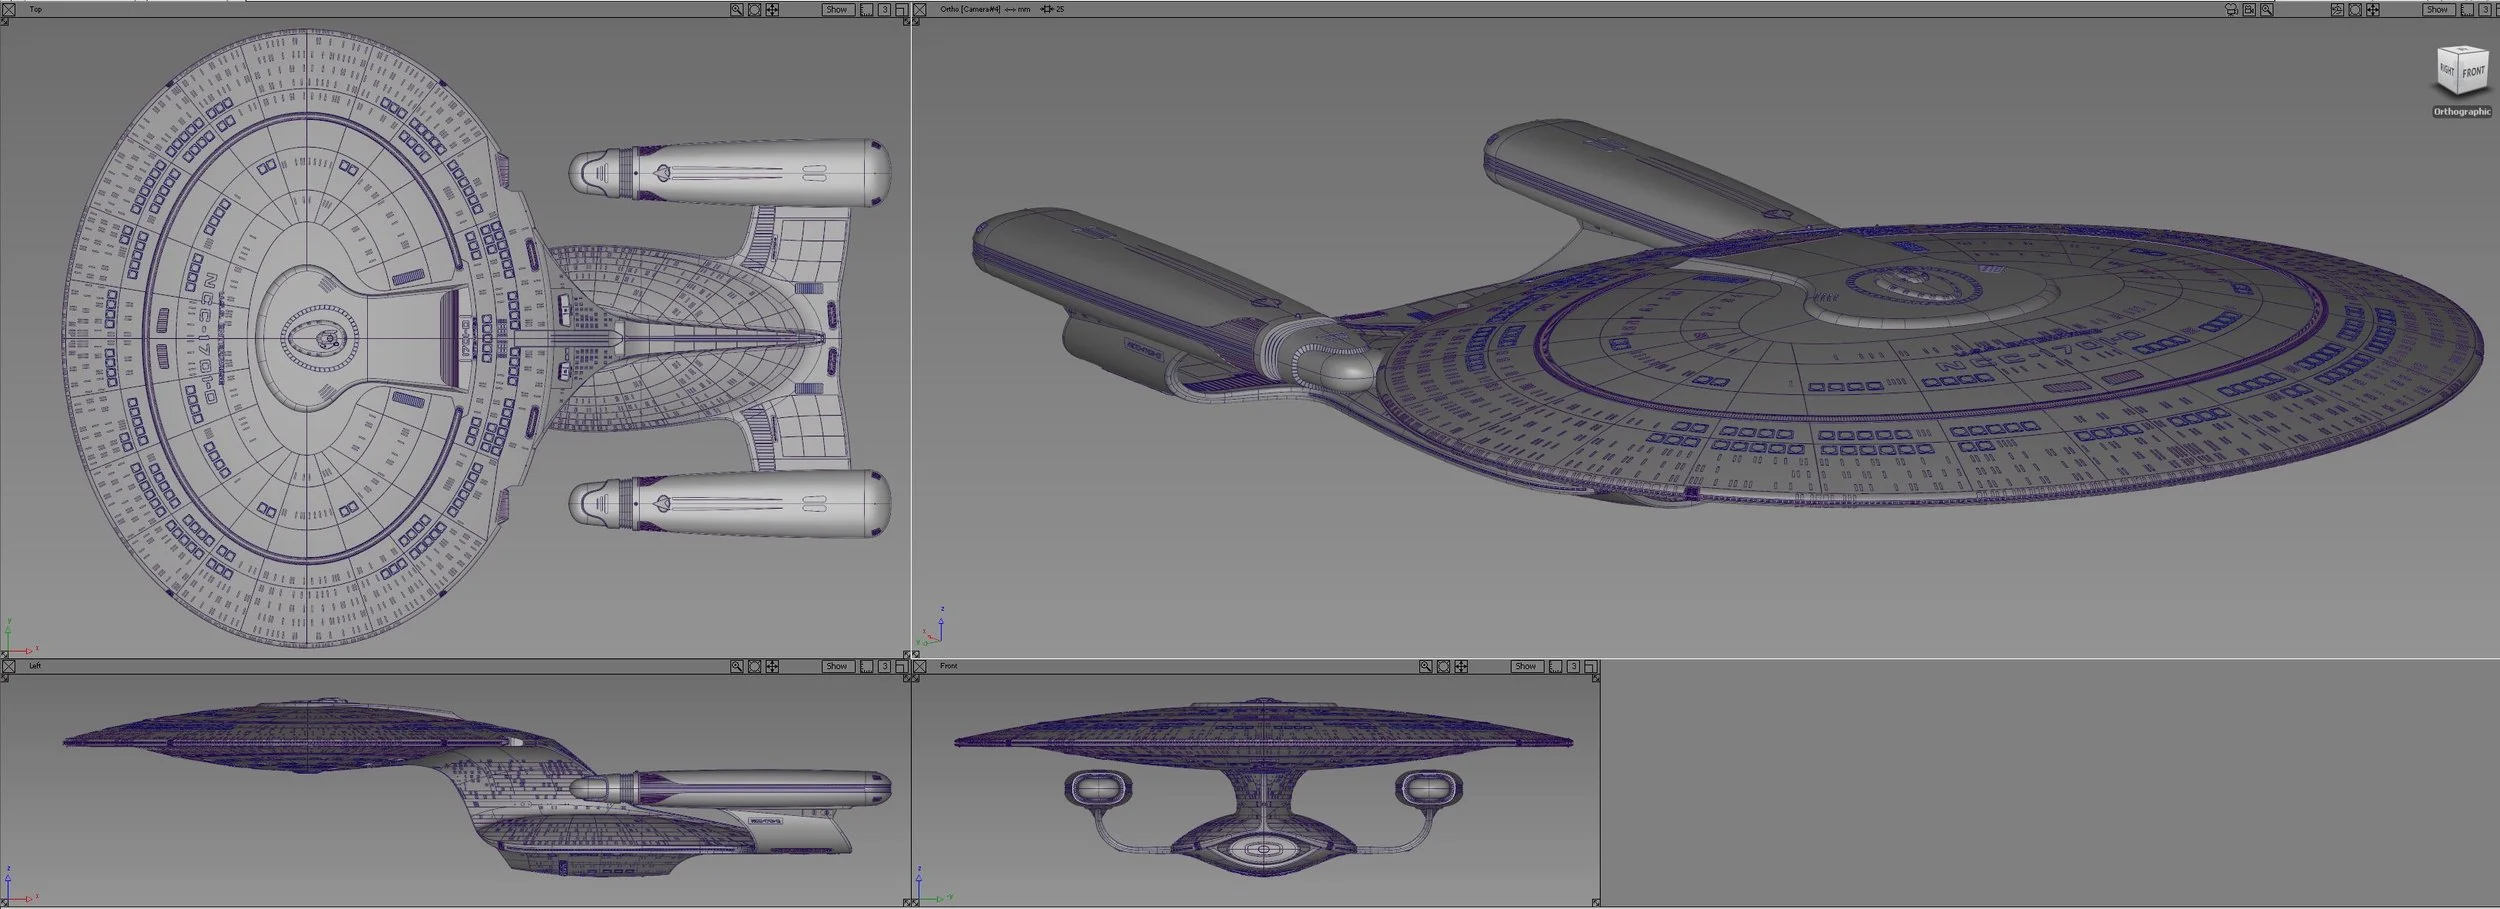
Task: Click the zoom magnifier in Front viewport header
Action: [x=1426, y=666]
